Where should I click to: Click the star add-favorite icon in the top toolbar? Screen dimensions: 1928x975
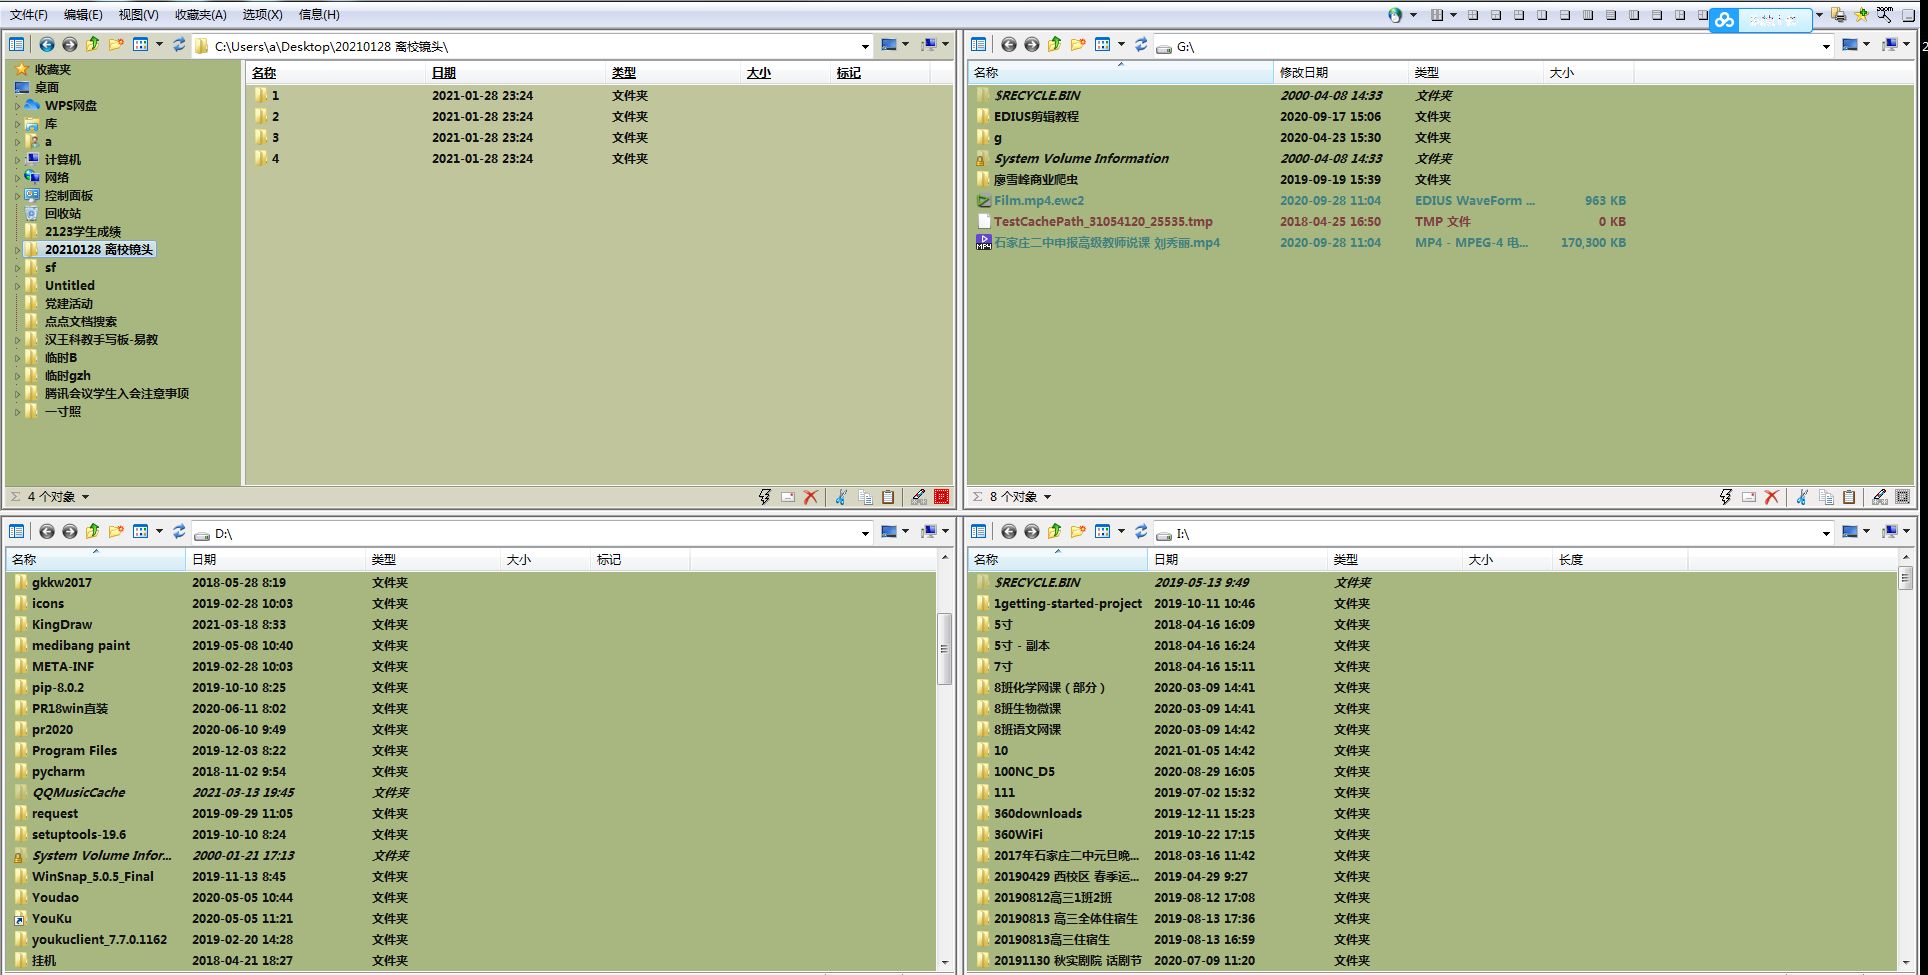[x=1861, y=15]
